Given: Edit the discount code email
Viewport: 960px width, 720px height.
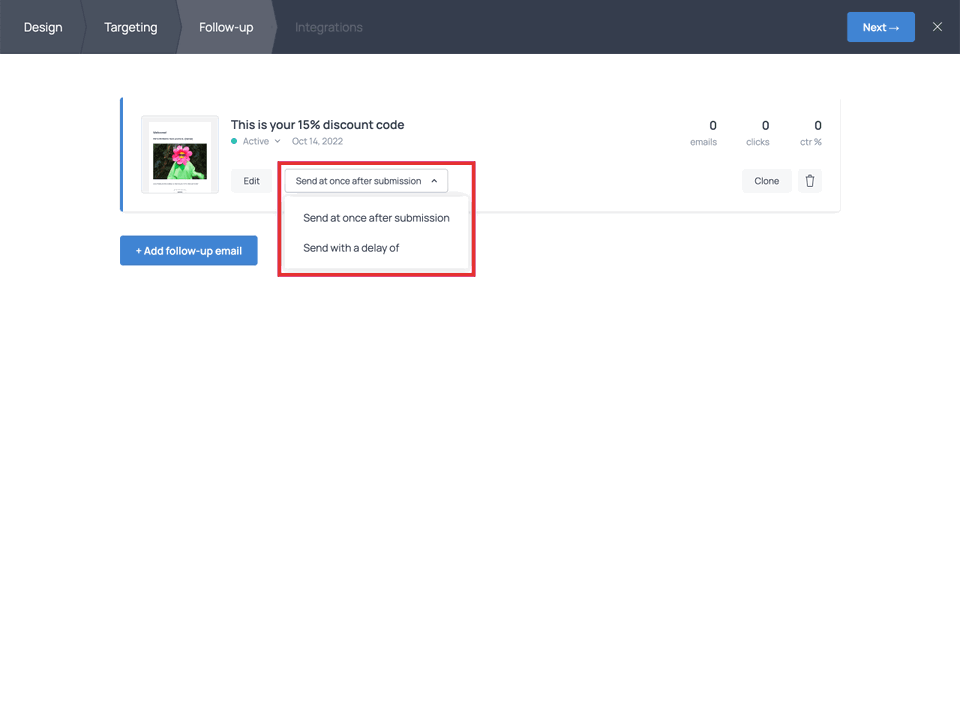Looking at the screenshot, I should (252, 181).
